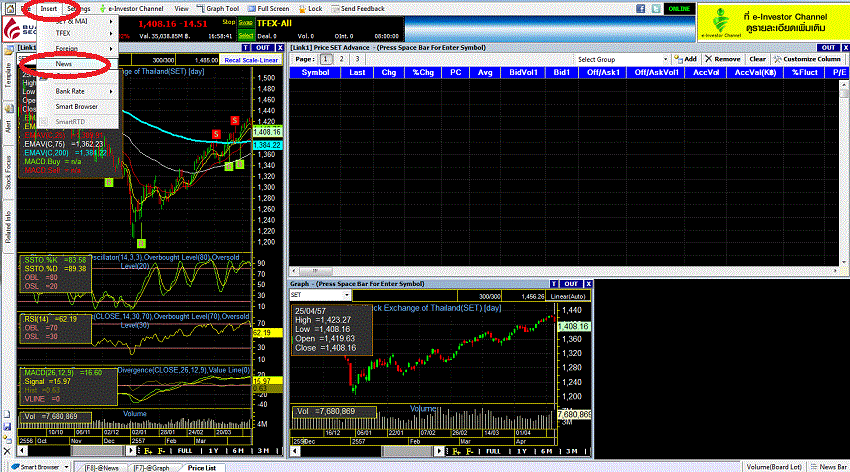Go to page 2 of the price list

(x=342, y=59)
